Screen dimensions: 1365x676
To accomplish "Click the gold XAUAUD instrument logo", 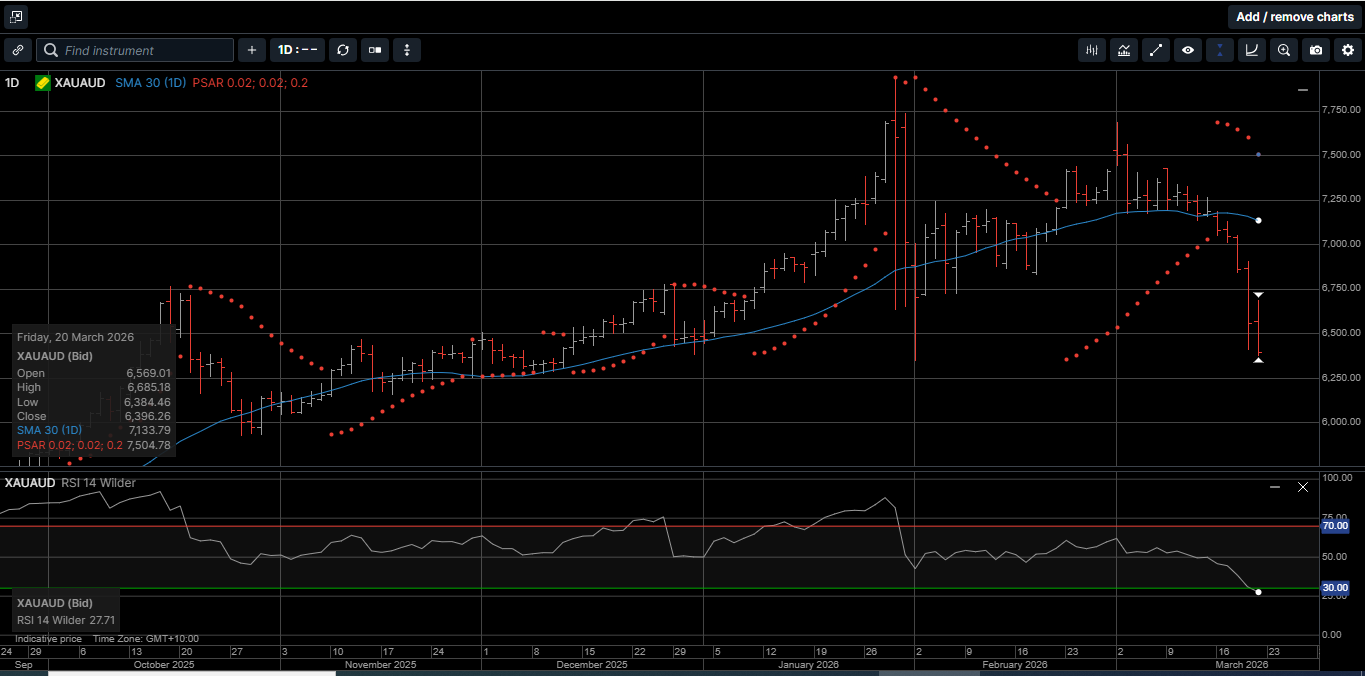I will click(41, 83).
